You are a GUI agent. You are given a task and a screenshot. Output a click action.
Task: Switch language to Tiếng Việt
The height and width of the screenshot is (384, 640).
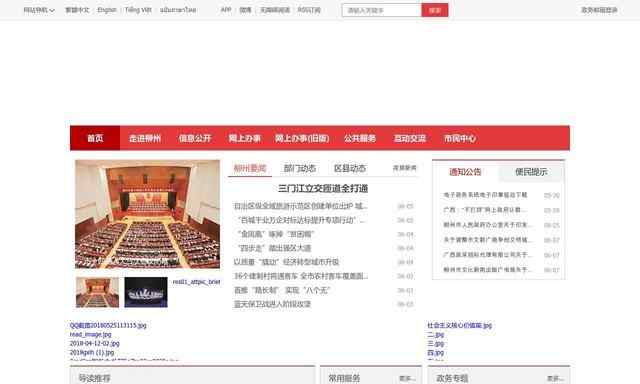pyautogui.click(x=138, y=10)
